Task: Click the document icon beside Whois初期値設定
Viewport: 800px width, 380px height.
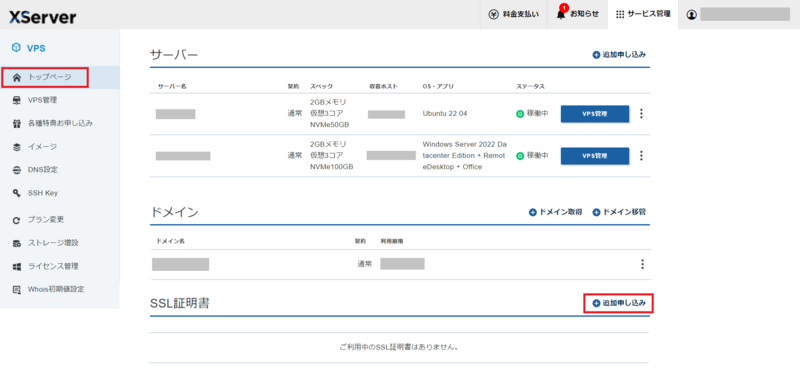Action: [x=16, y=290]
